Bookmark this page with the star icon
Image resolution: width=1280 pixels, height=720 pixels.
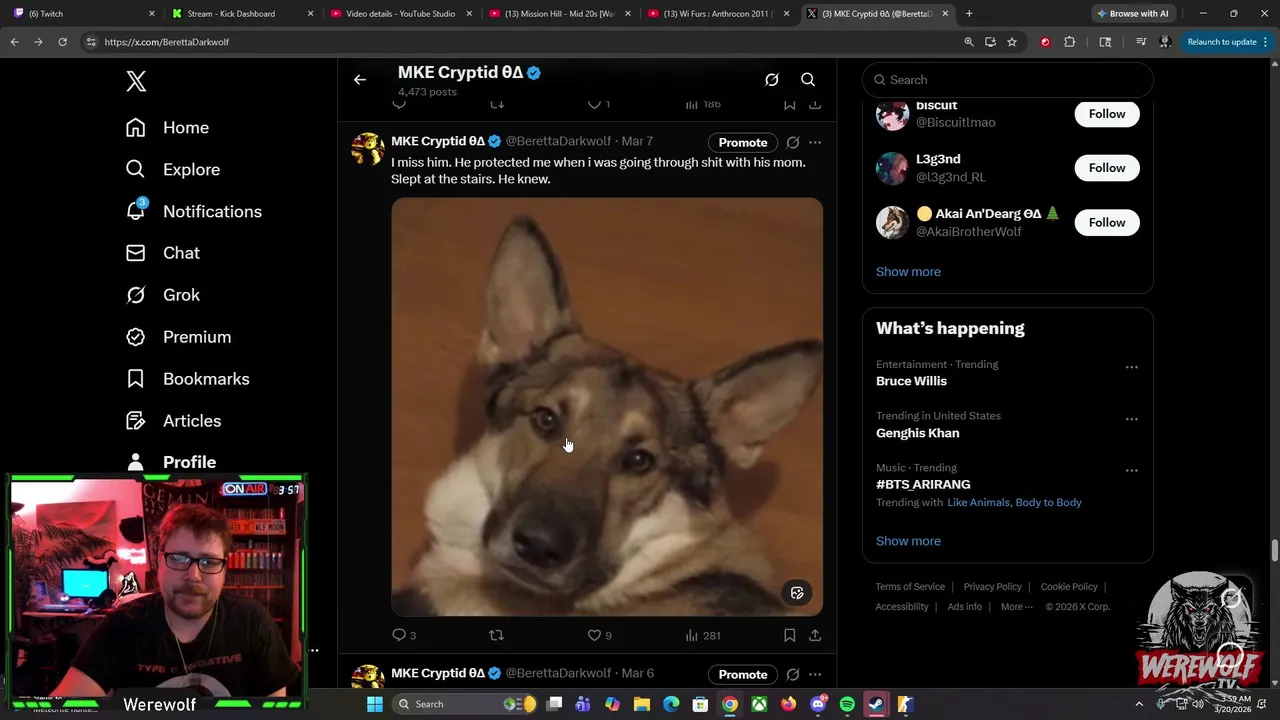click(x=1012, y=42)
